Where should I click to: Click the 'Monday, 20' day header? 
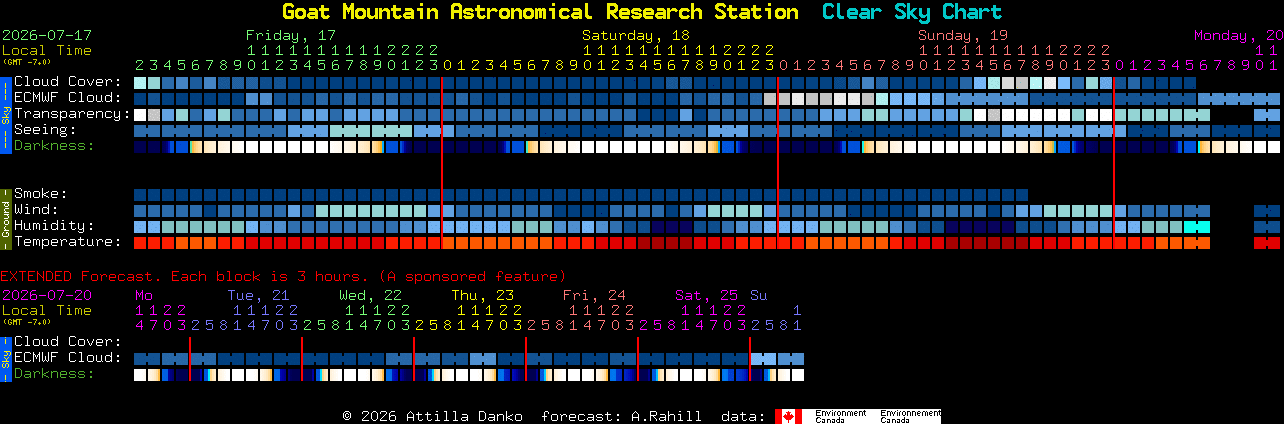click(1238, 35)
